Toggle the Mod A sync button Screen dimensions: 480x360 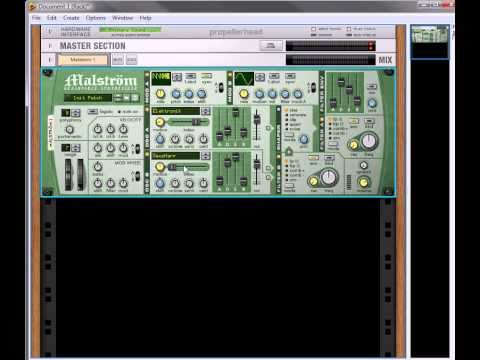pyautogui.click(x=206, y=76)
